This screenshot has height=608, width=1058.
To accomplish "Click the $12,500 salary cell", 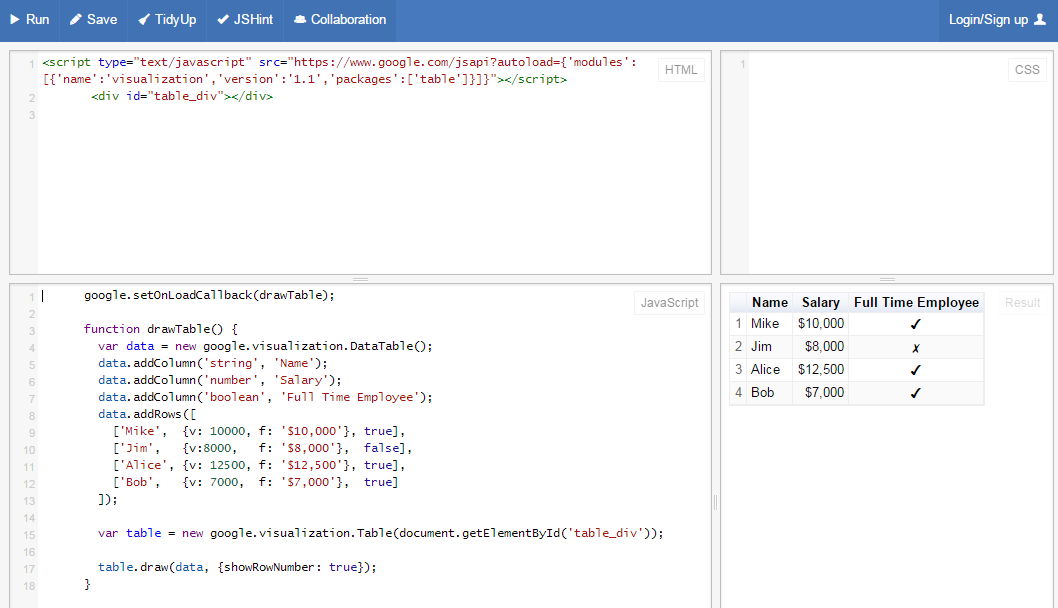I will tap(820, 370).
